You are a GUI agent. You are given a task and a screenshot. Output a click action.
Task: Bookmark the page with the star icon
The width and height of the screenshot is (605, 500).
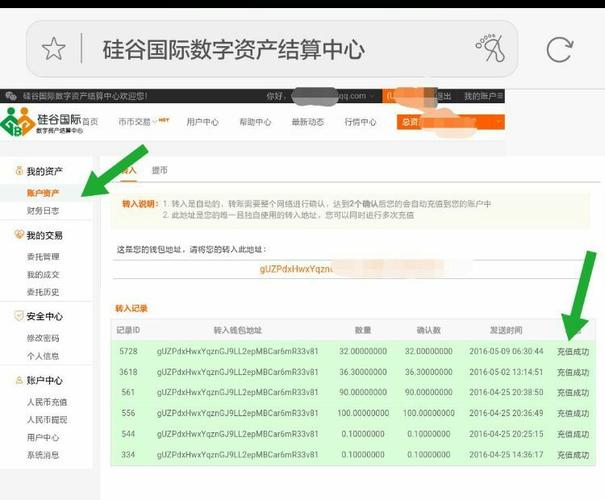coord(53,49)
